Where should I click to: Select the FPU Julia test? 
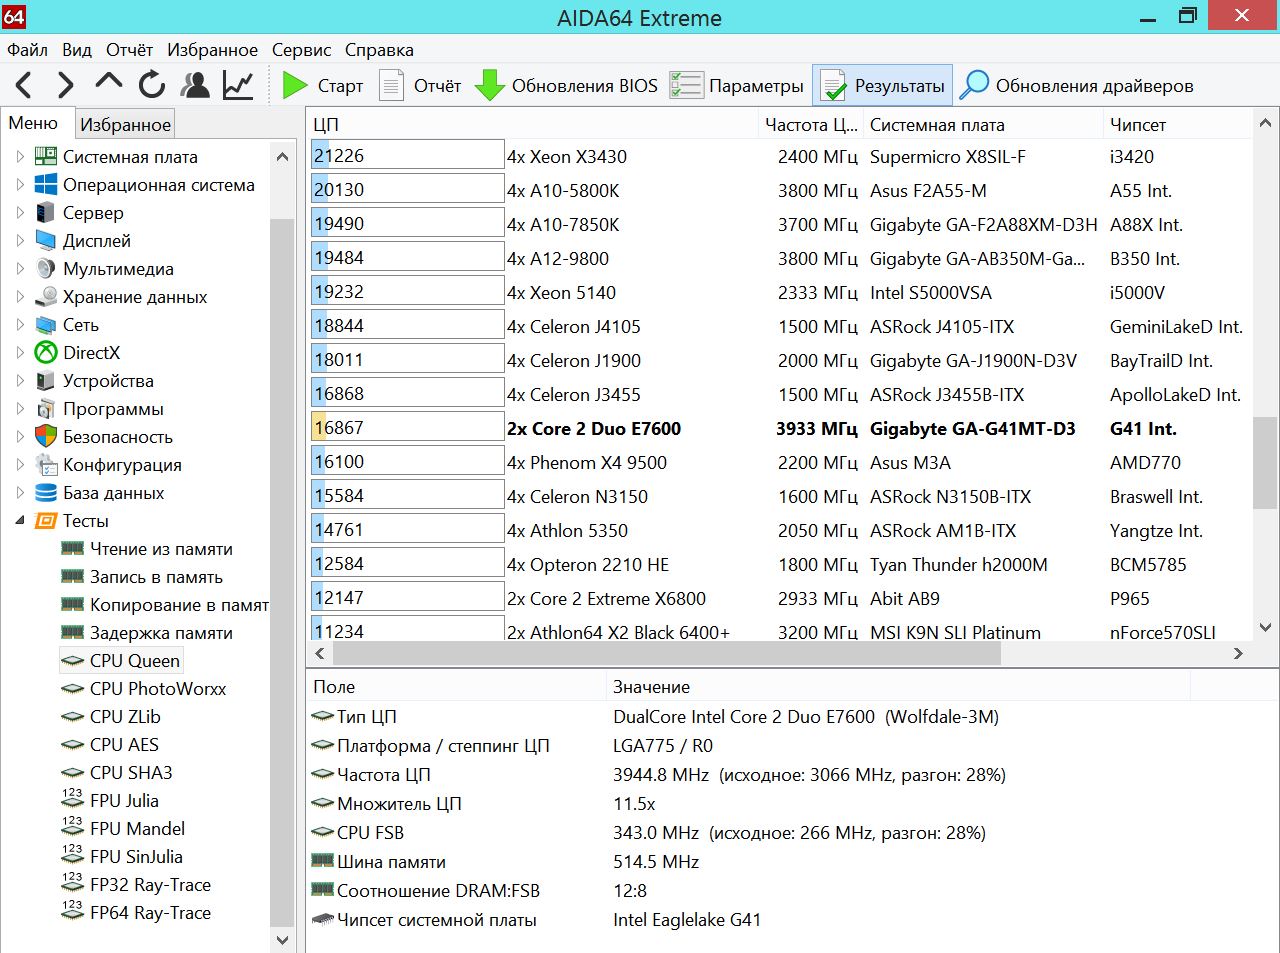[x=124, y=801]
